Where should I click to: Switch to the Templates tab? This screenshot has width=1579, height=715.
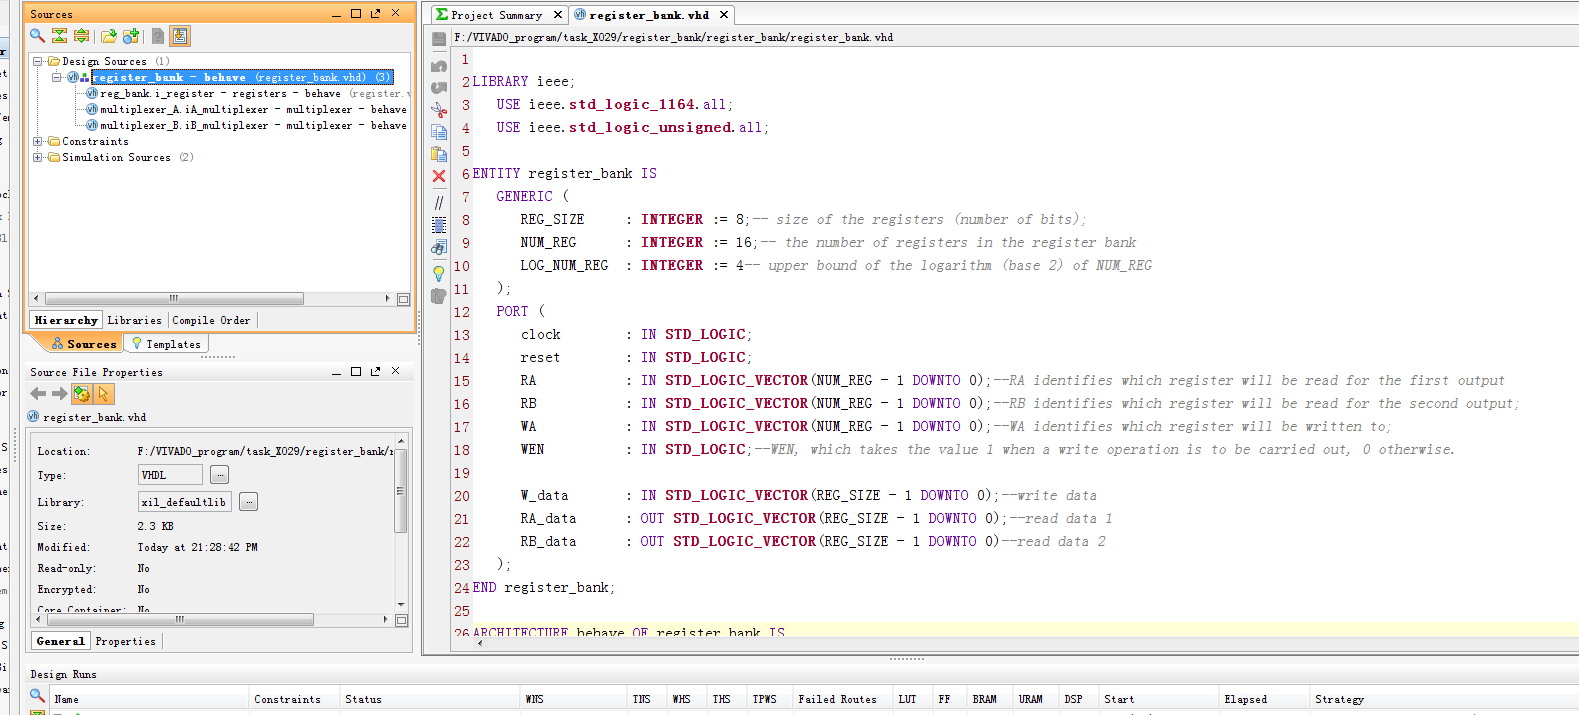(x=166, y=344)
